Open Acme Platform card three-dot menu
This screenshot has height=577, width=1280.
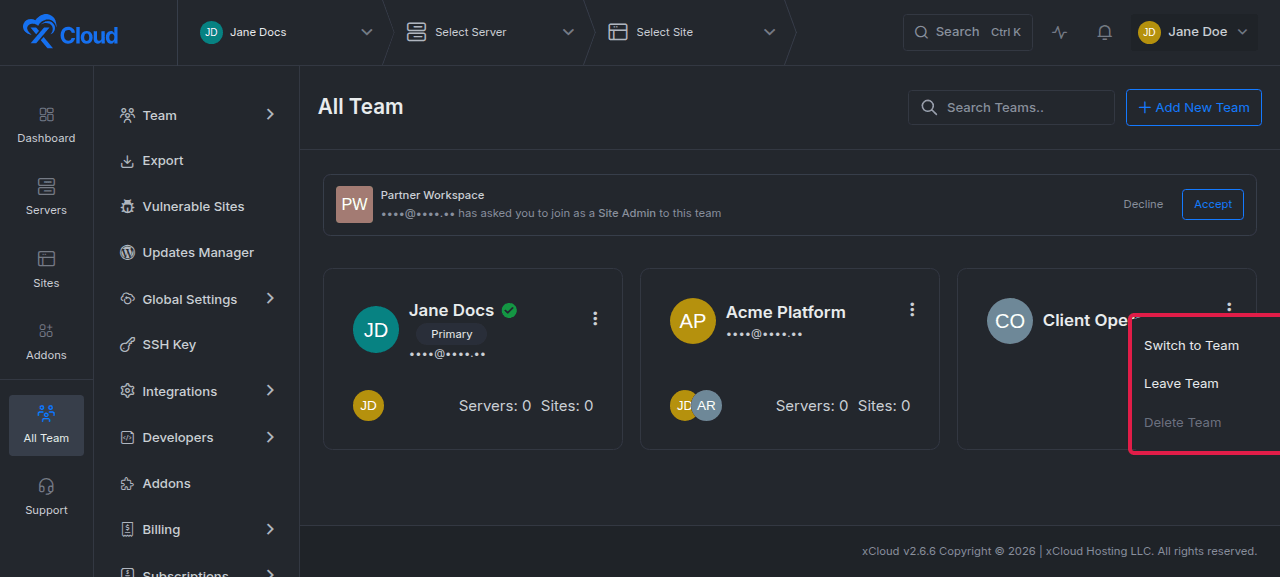coord(912,310)
